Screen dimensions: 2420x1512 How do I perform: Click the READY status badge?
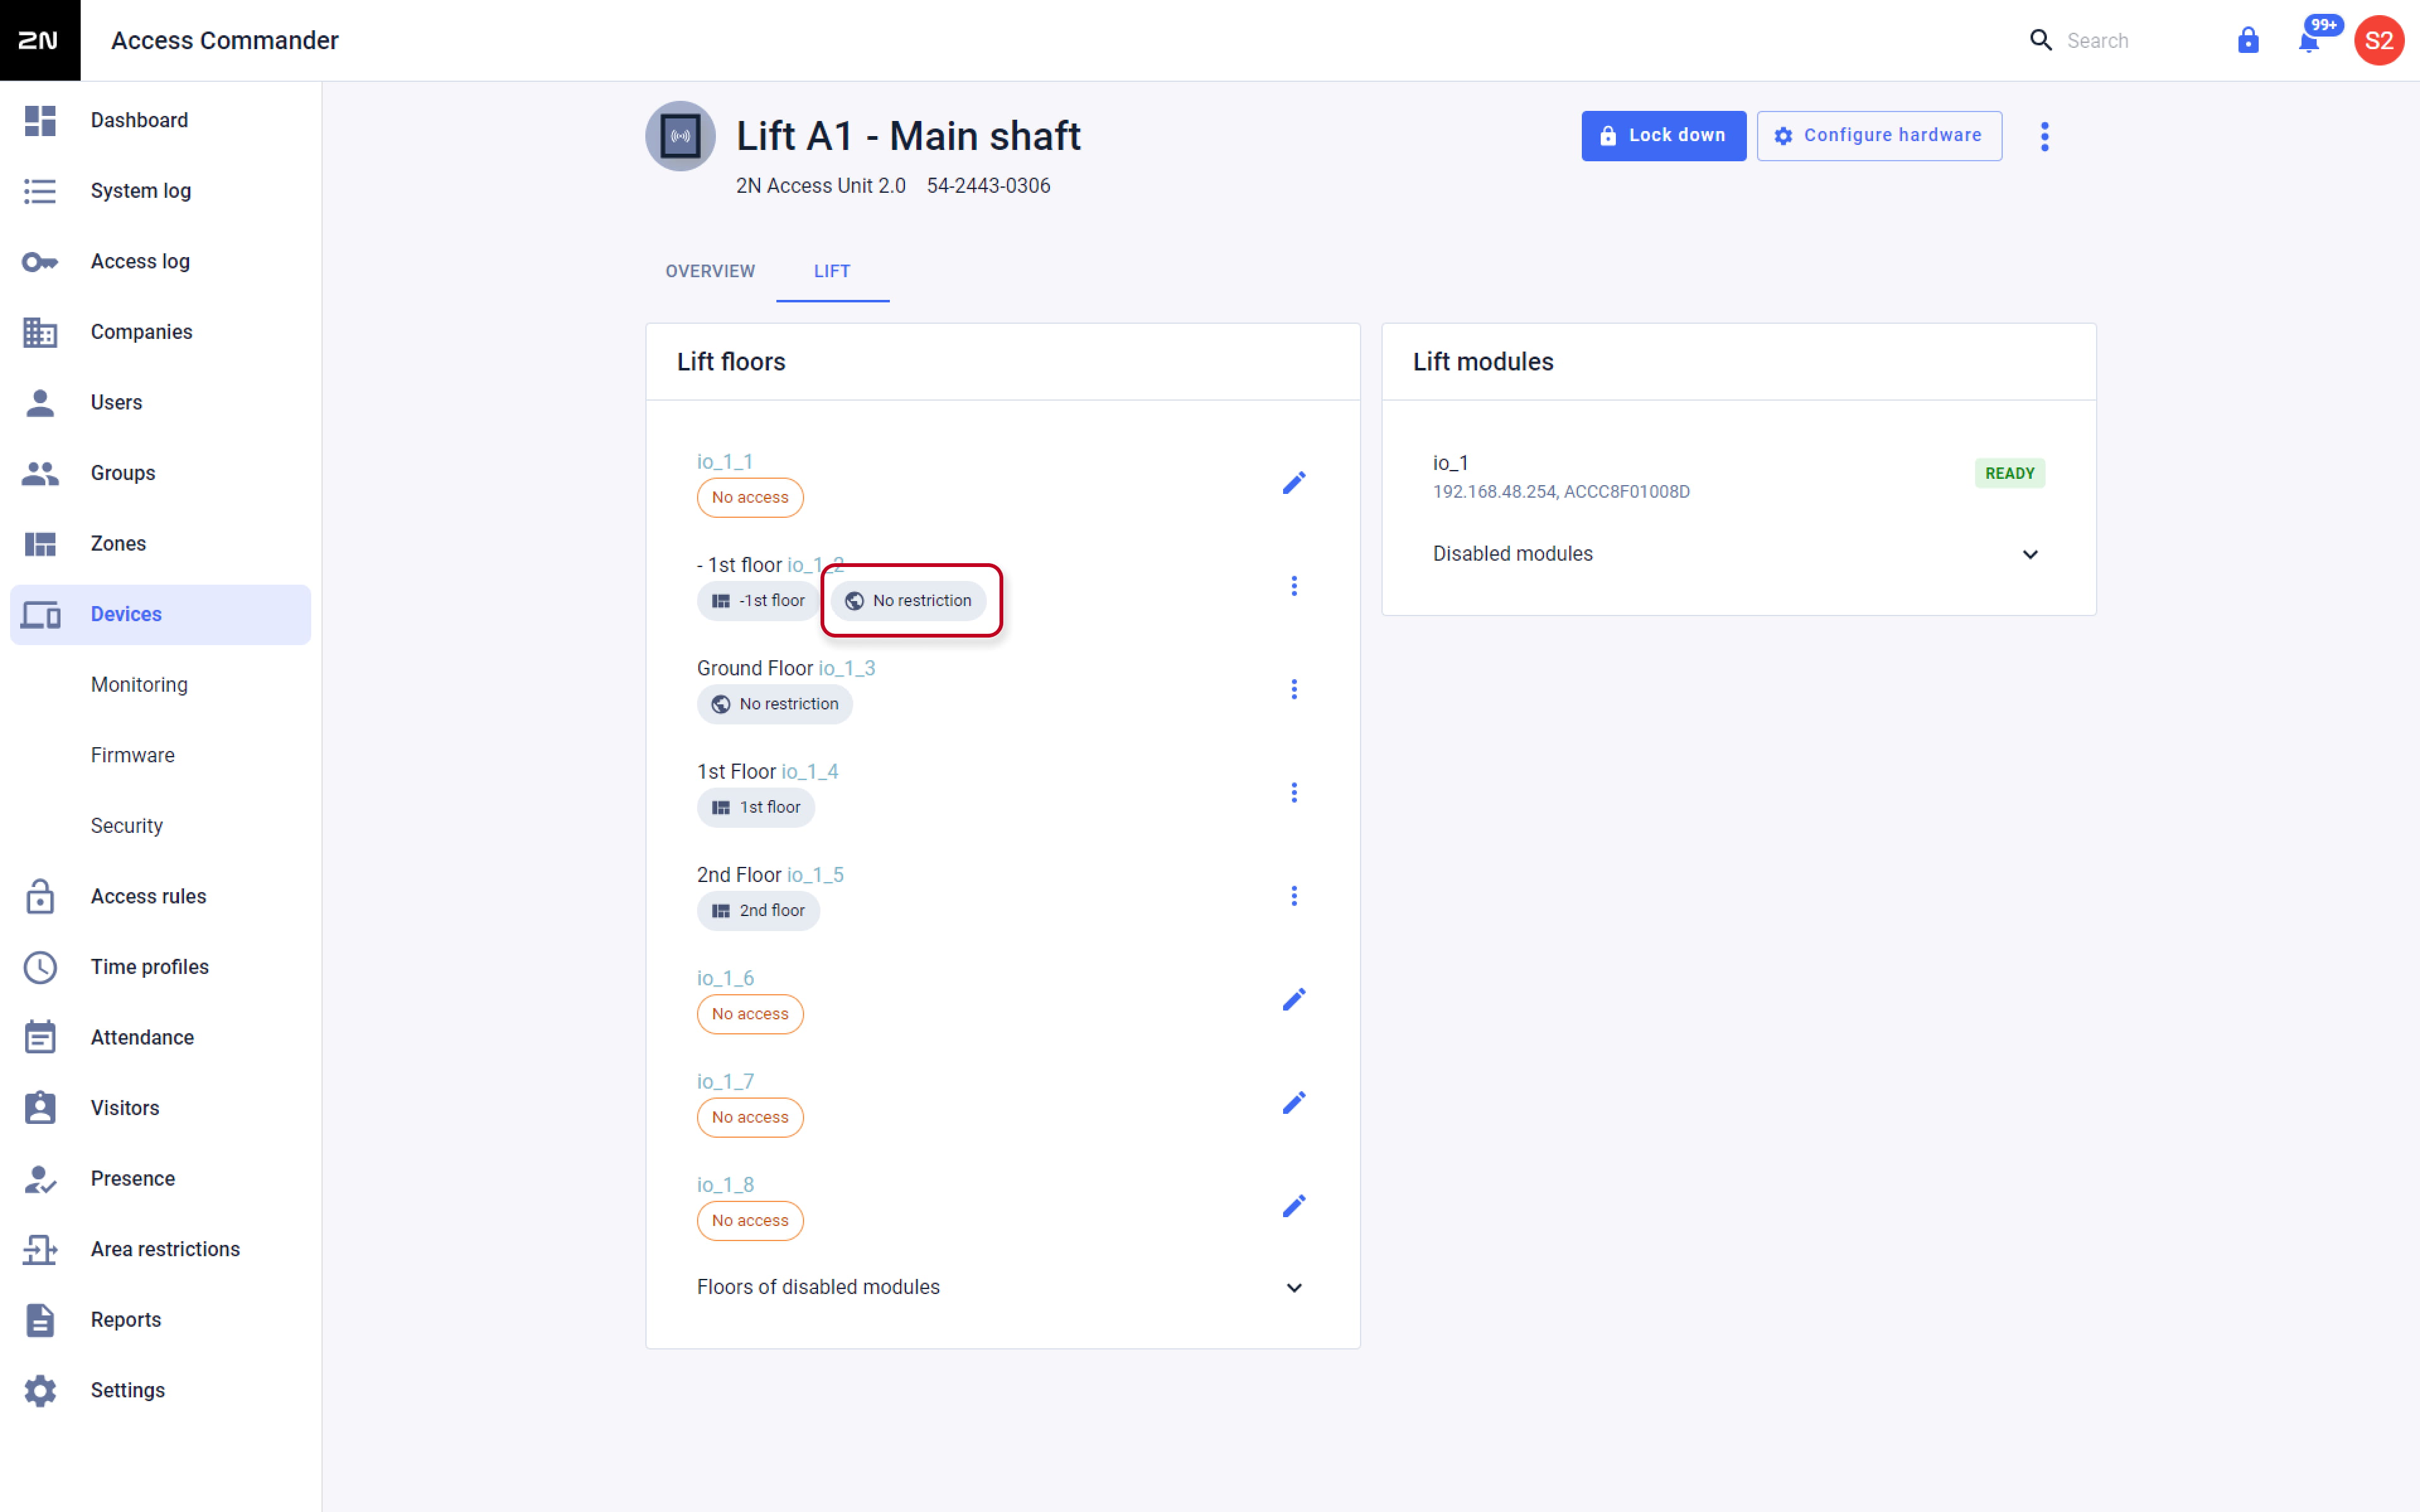point(2009,473)
